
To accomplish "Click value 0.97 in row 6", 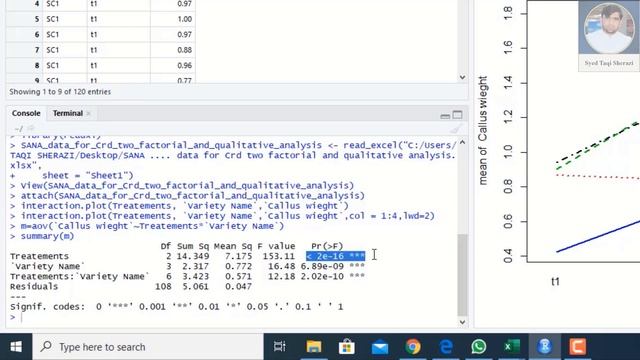I will 184,35.
